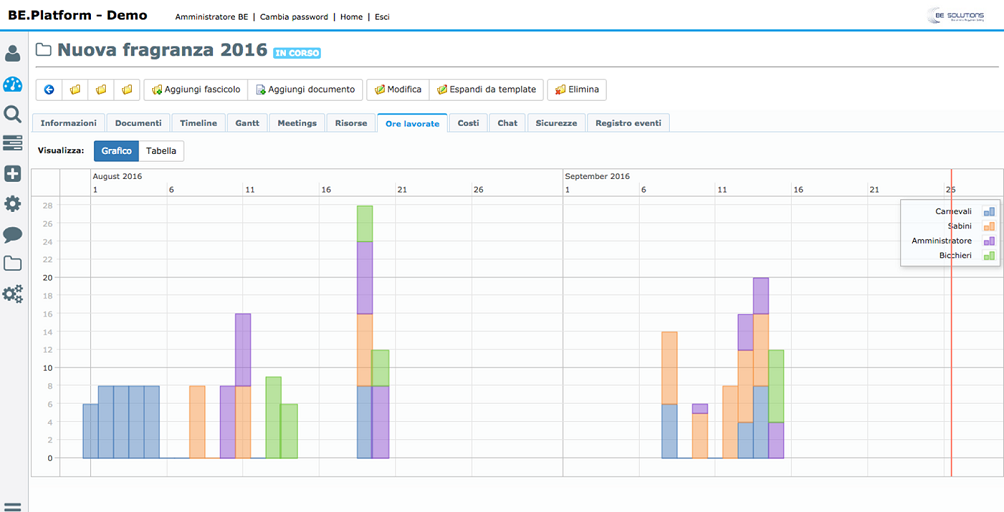This screenshot has height=512, width=1004.
Task: Click the second yellow folder toolbar icon
Action: [101, 90]
